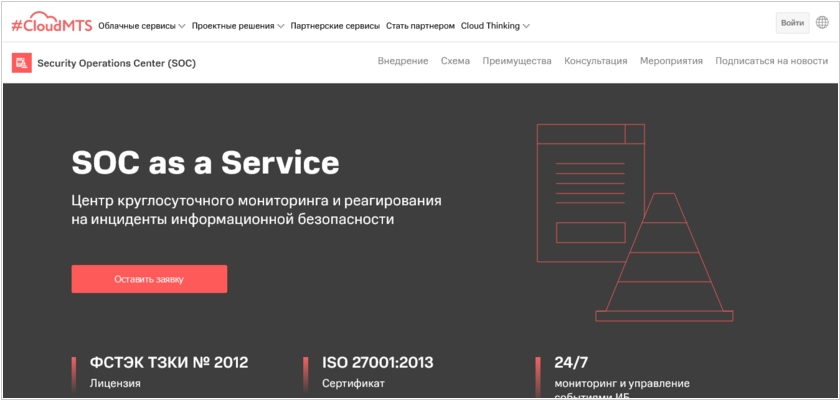Viewport: 840px width, 400px height.
Task: Click Security Operations Center (SOC) title
Action: pos(116,63)
